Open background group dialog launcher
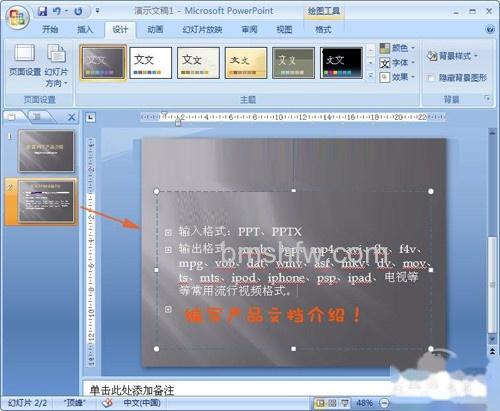Viewport: 500px width, 411px height. pos(487,99)
